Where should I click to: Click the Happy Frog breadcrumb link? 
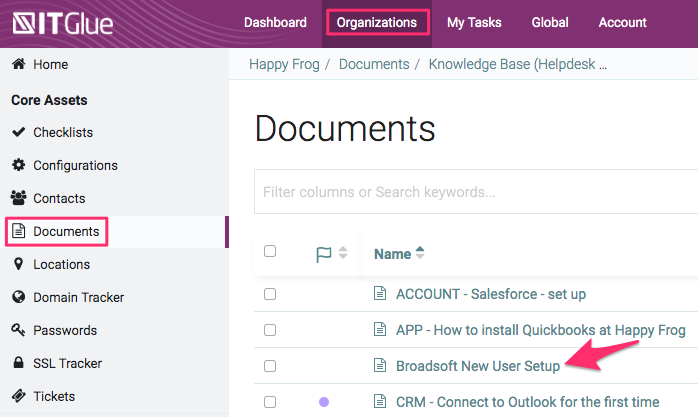(284, 64)
